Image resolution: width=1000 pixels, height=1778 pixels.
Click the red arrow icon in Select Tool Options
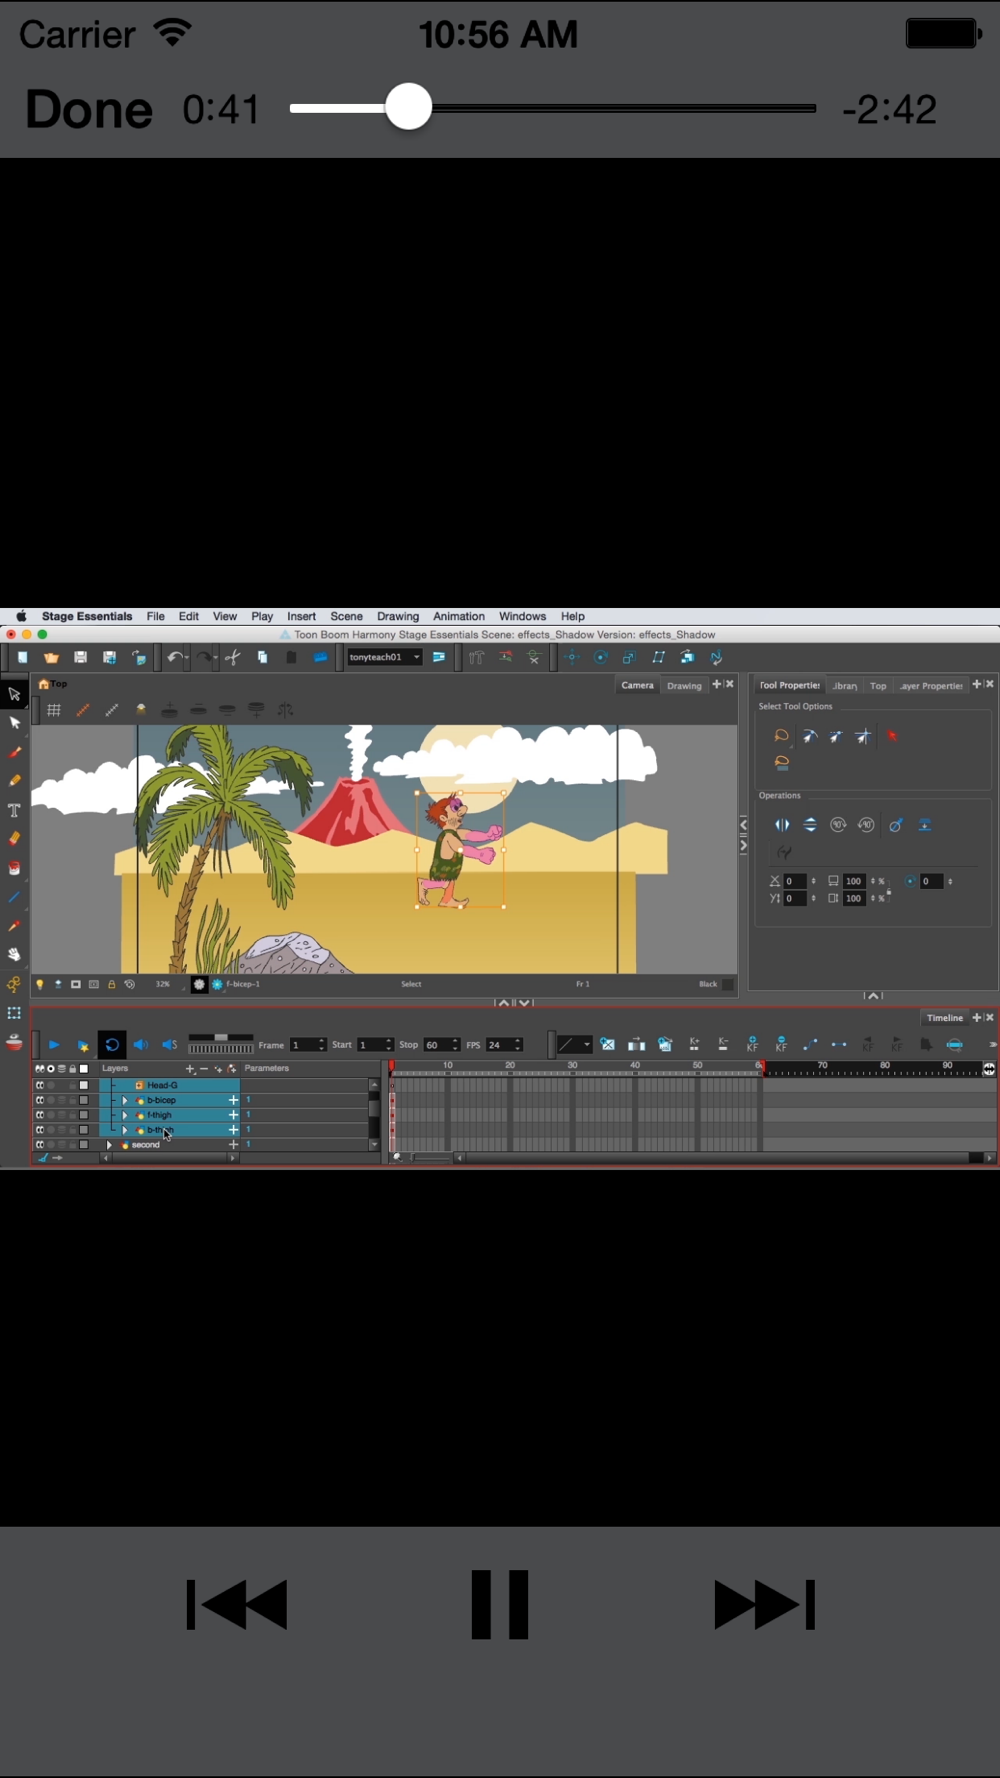coord(893,737)
